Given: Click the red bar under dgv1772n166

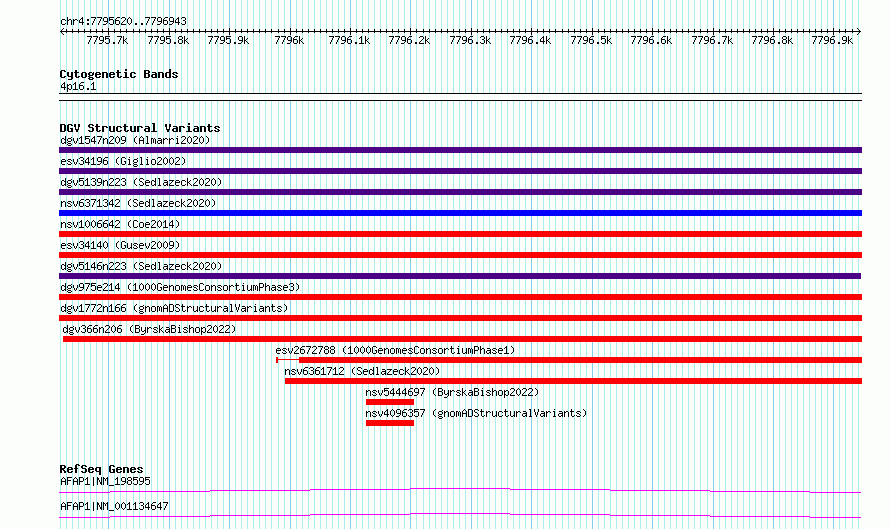Looking at the screenshot, I should (460, 318).
